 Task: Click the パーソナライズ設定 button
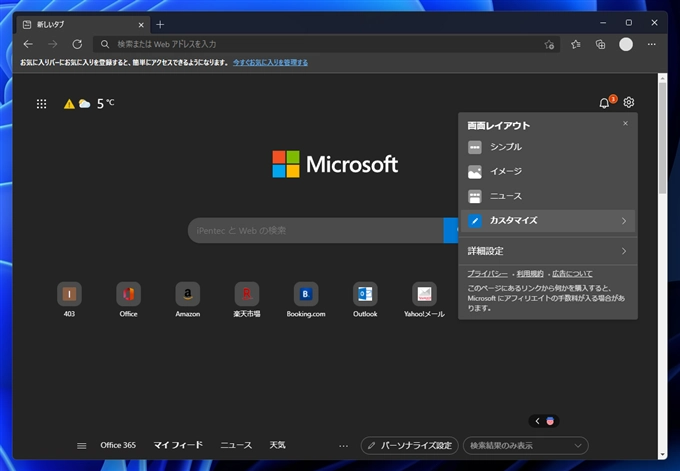point(409,445)
